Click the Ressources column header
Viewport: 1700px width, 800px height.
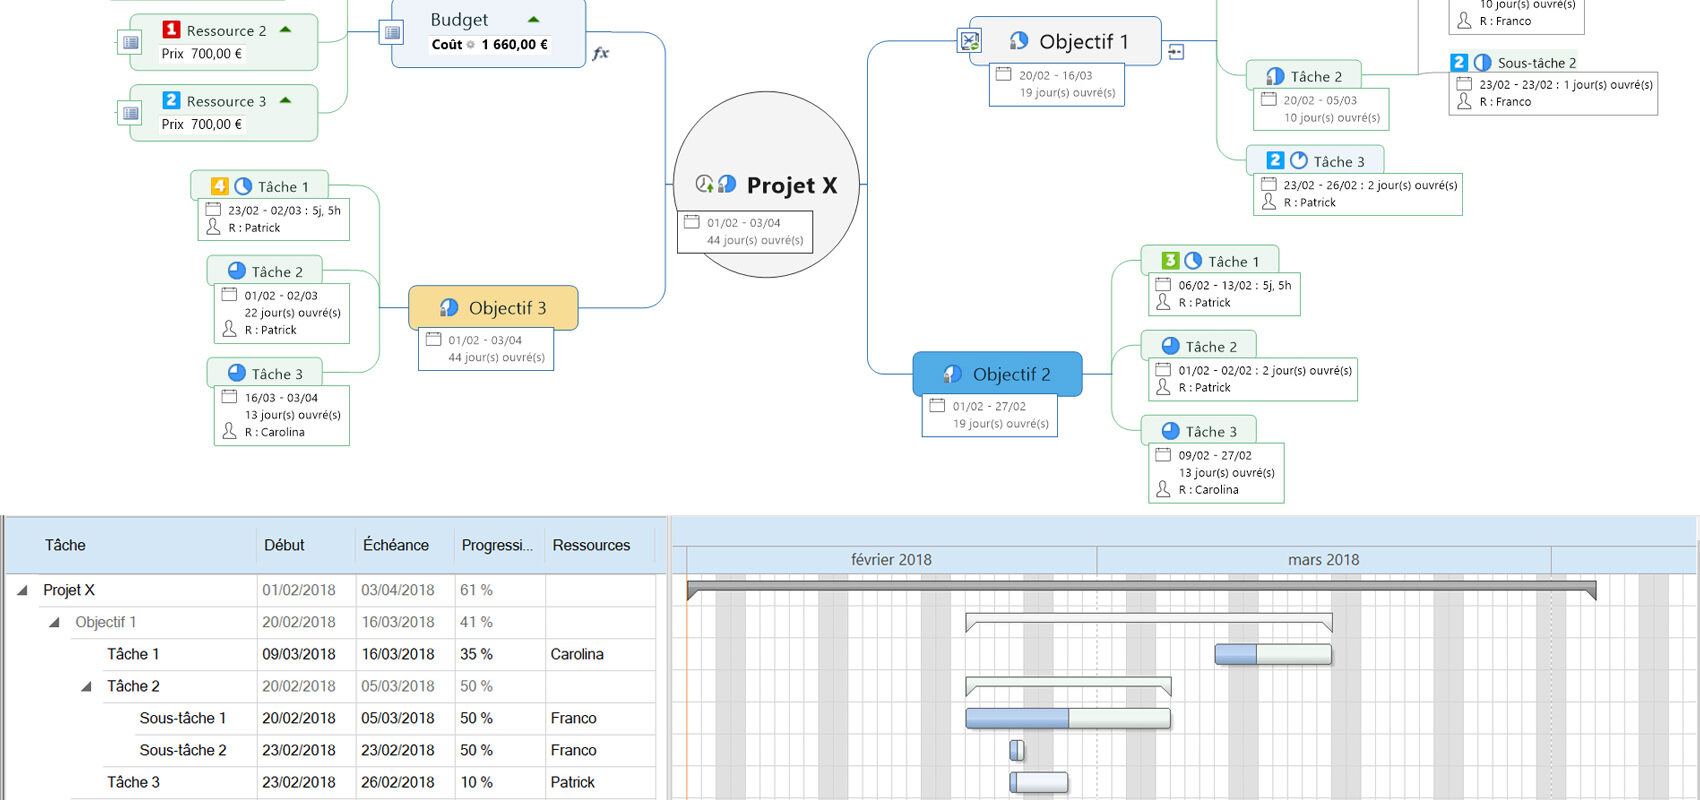[x=591, y=545]
